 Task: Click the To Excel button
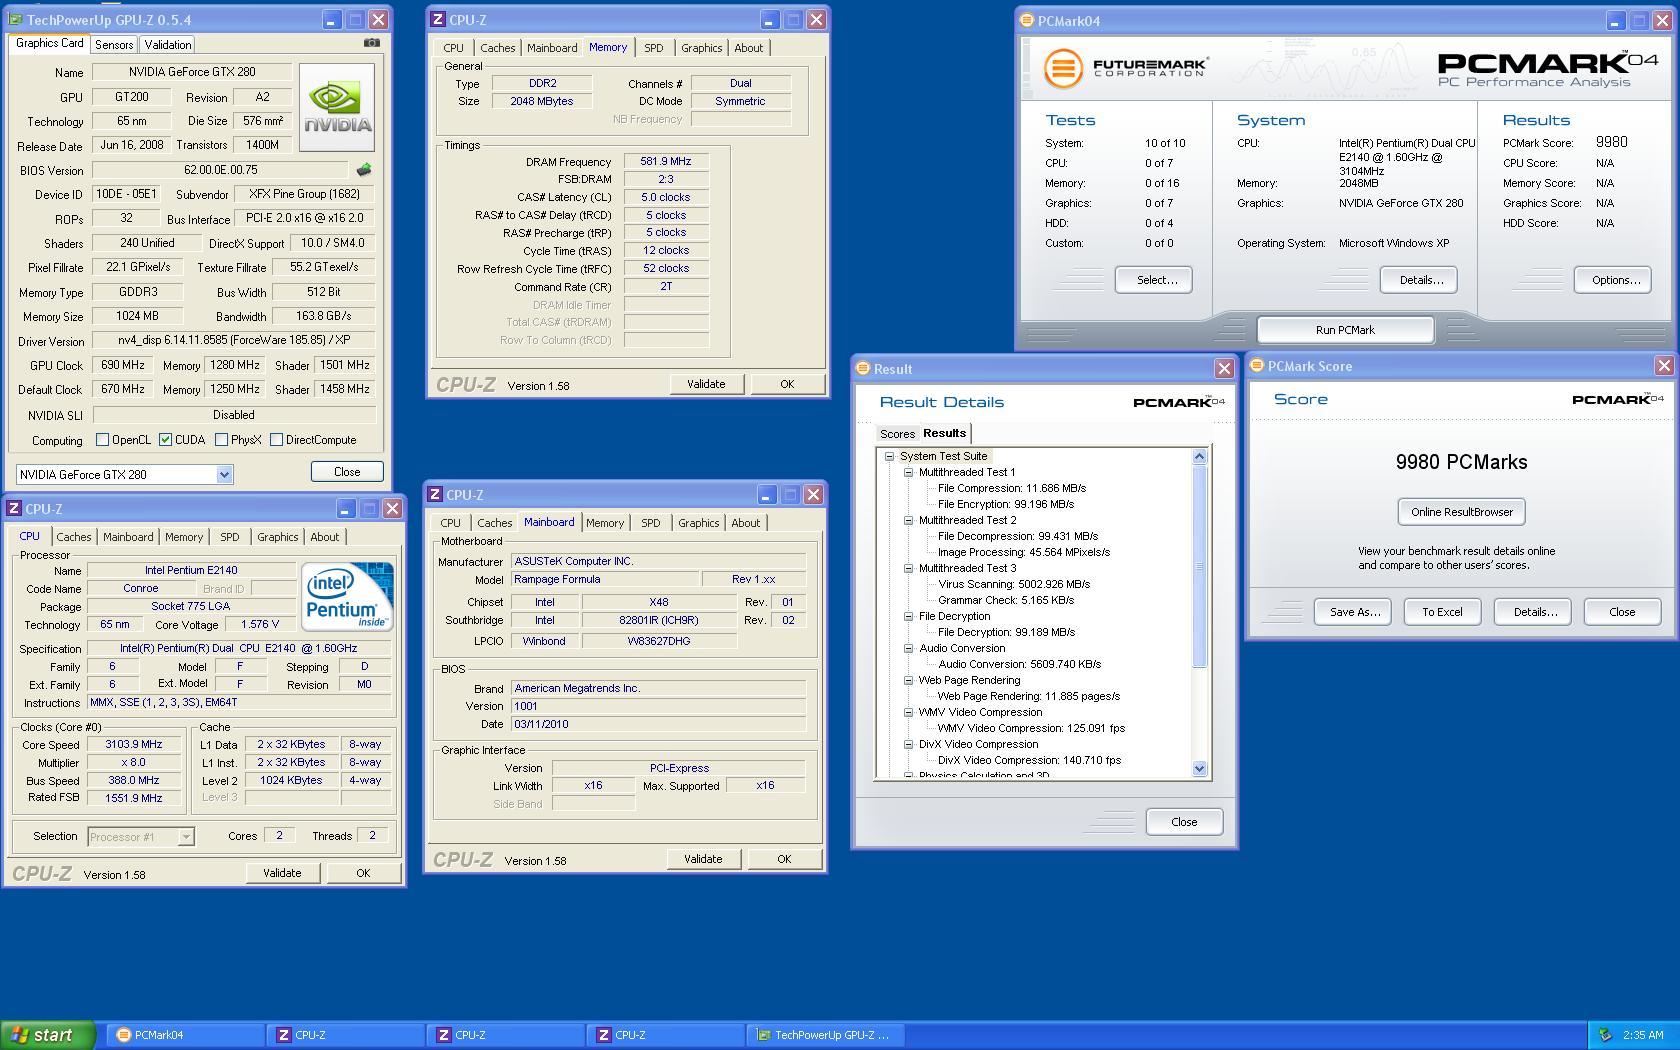[1442, 612]
